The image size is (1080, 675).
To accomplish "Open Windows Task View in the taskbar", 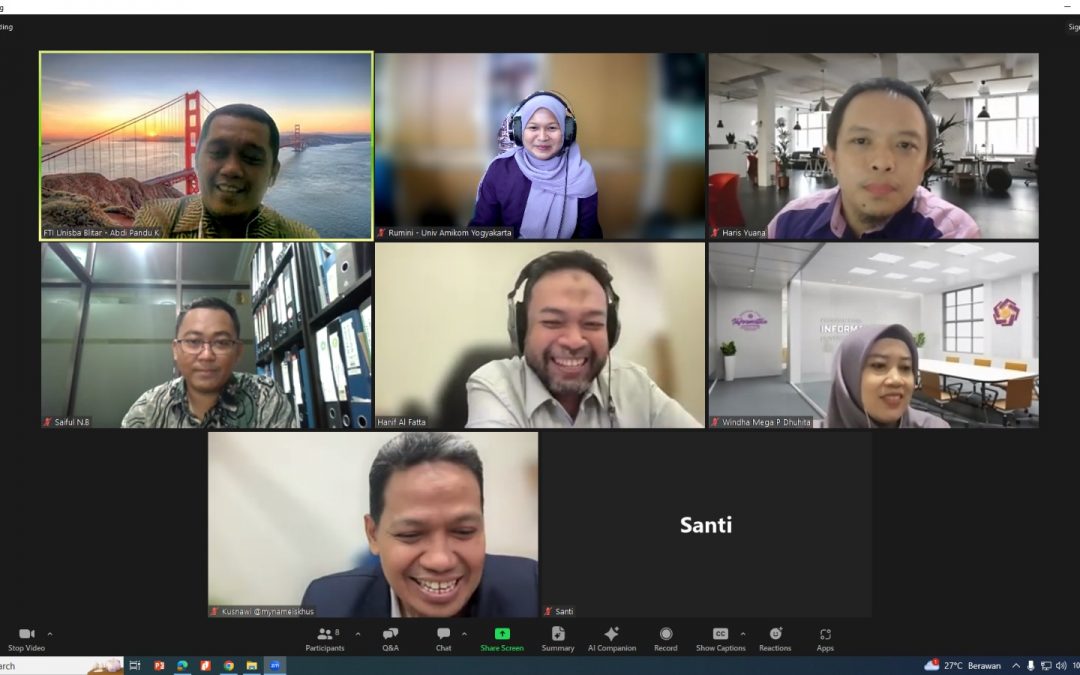I will coord(135,666).
